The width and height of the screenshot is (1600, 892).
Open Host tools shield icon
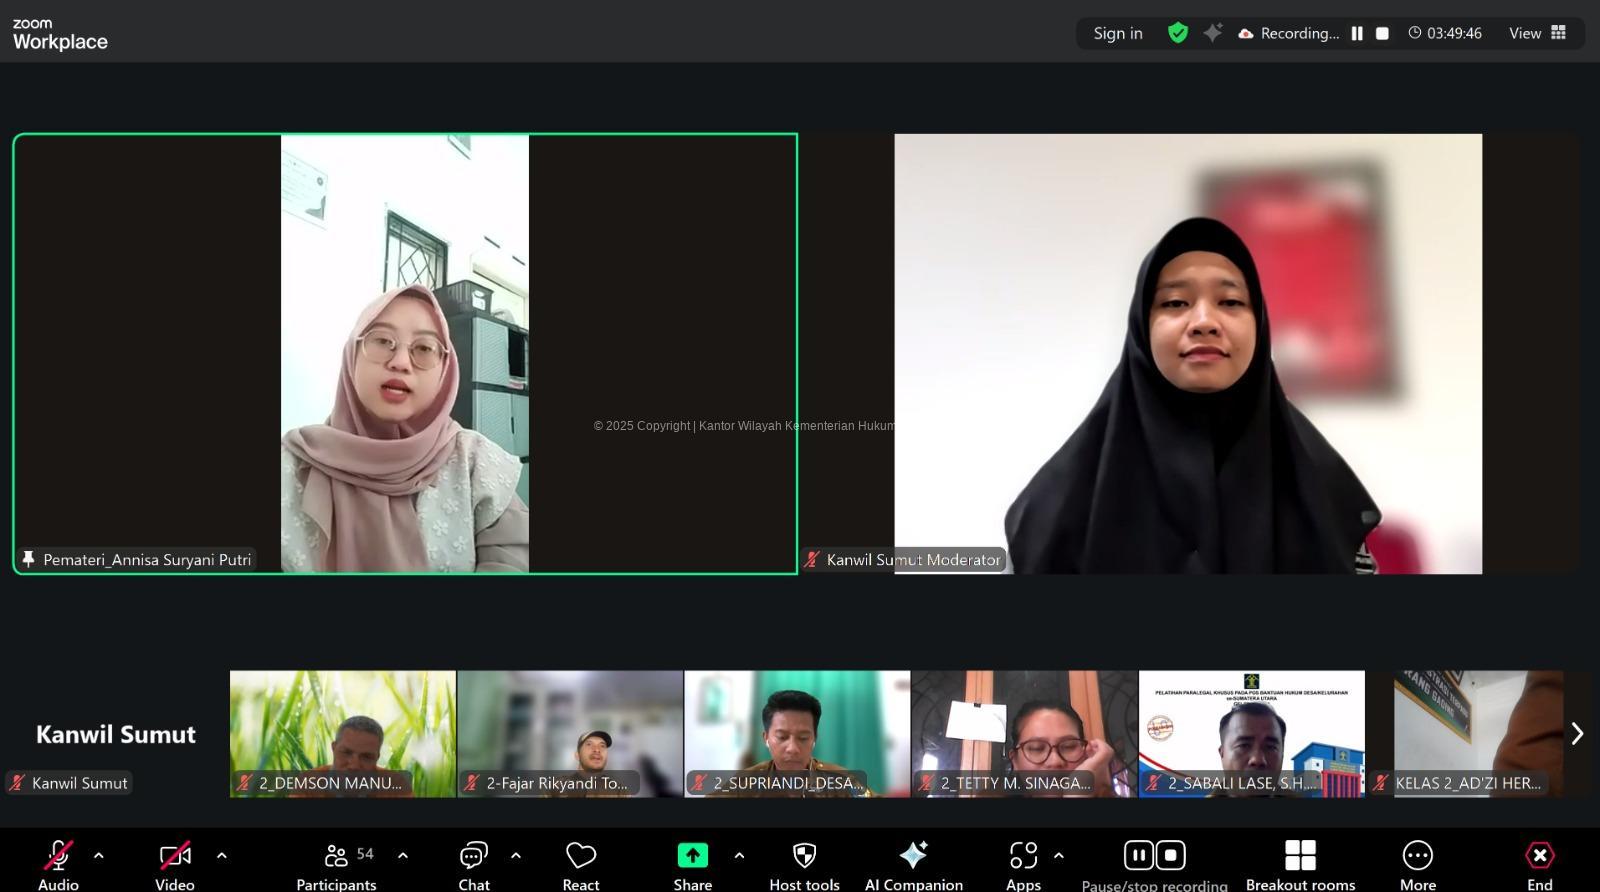click(804, 856)
